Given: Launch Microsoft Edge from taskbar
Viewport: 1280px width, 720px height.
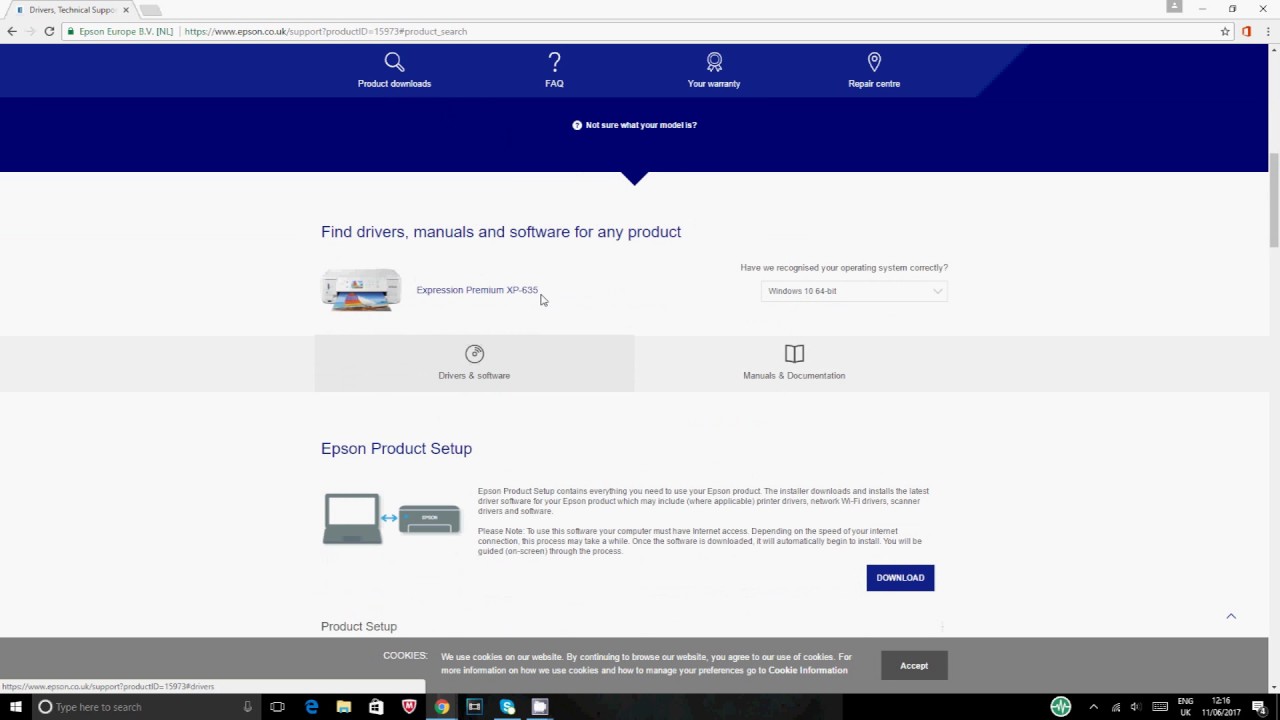Looking at the screenshot, I should 311,707.
